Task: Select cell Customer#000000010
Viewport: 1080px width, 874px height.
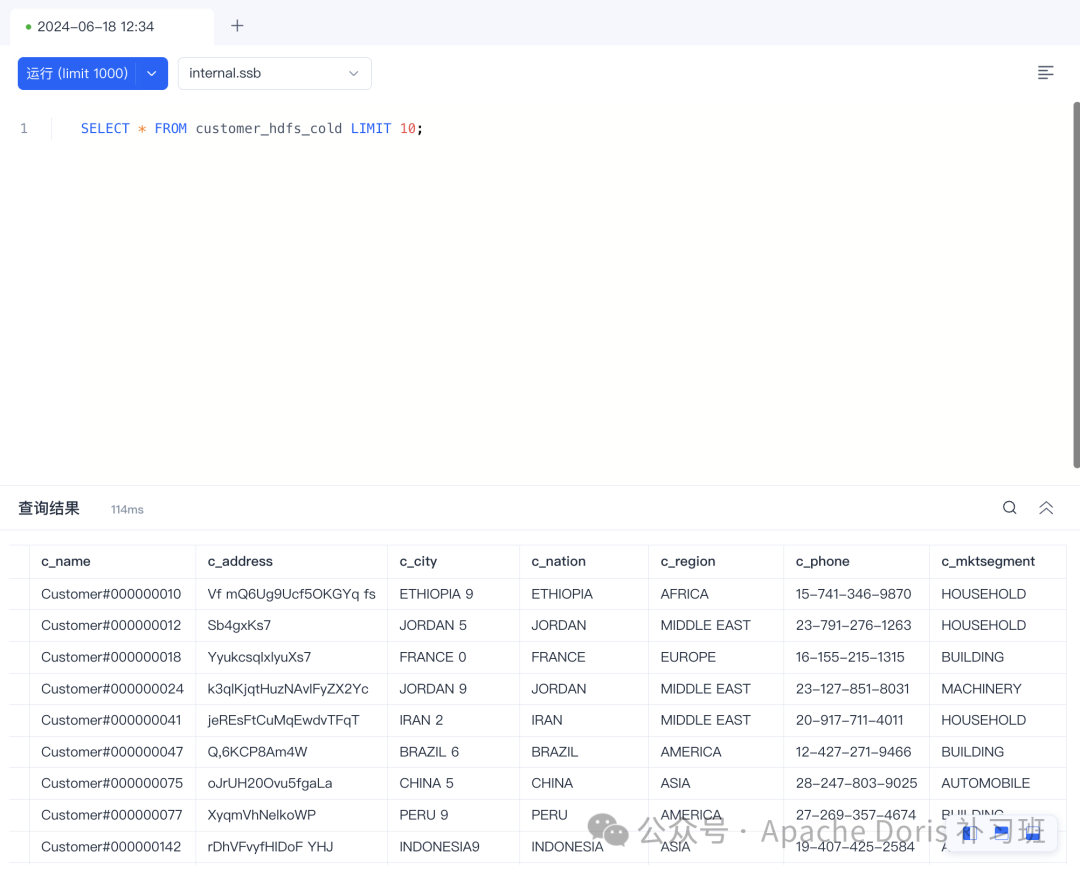Action: (x=111, y=594)
